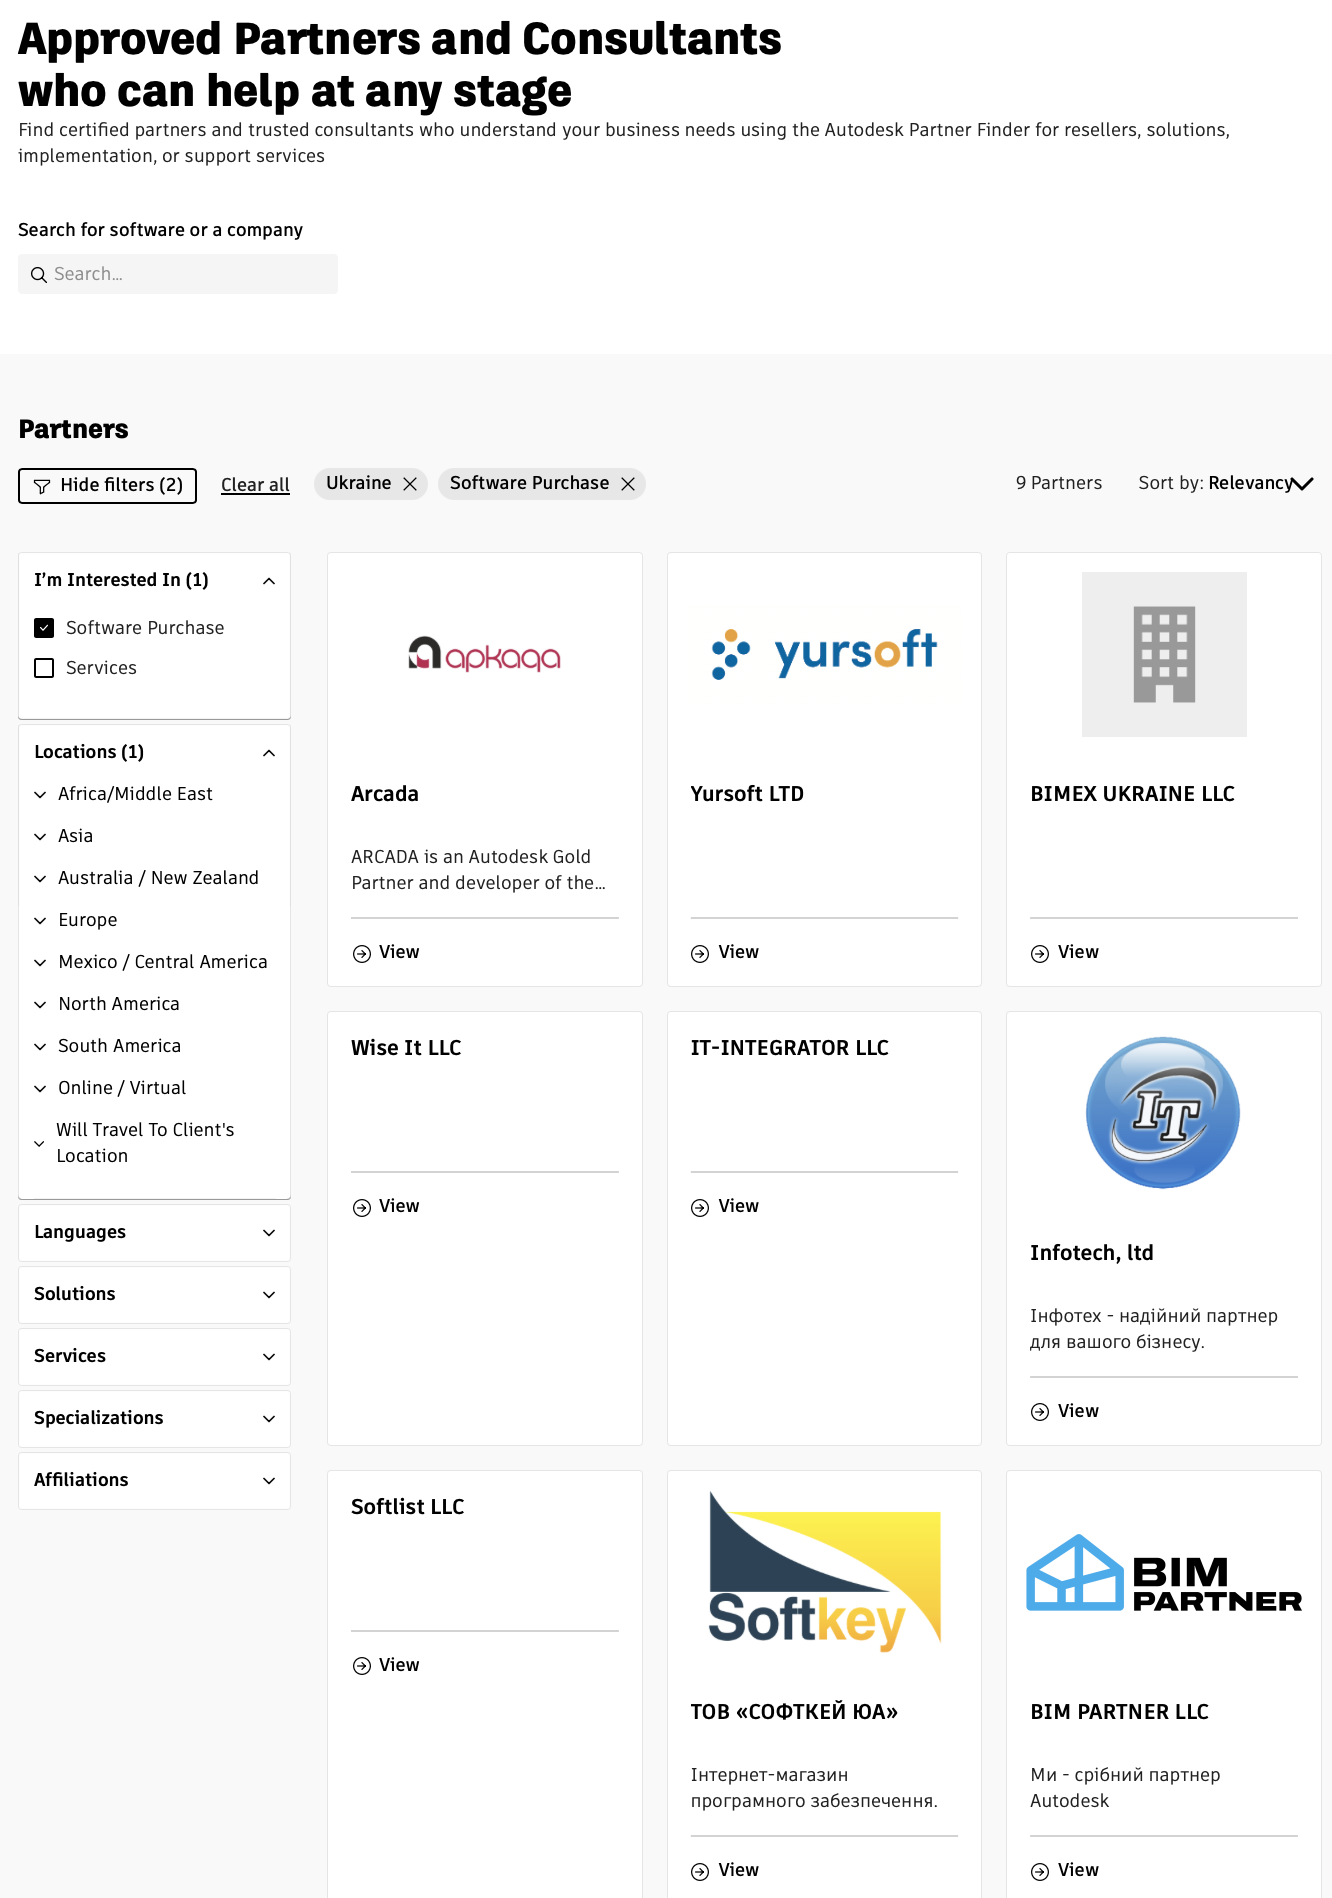Screen dimensions: 1332x1898
Task: Click the '9 Partners' results count
Action: click(1059, 483)
